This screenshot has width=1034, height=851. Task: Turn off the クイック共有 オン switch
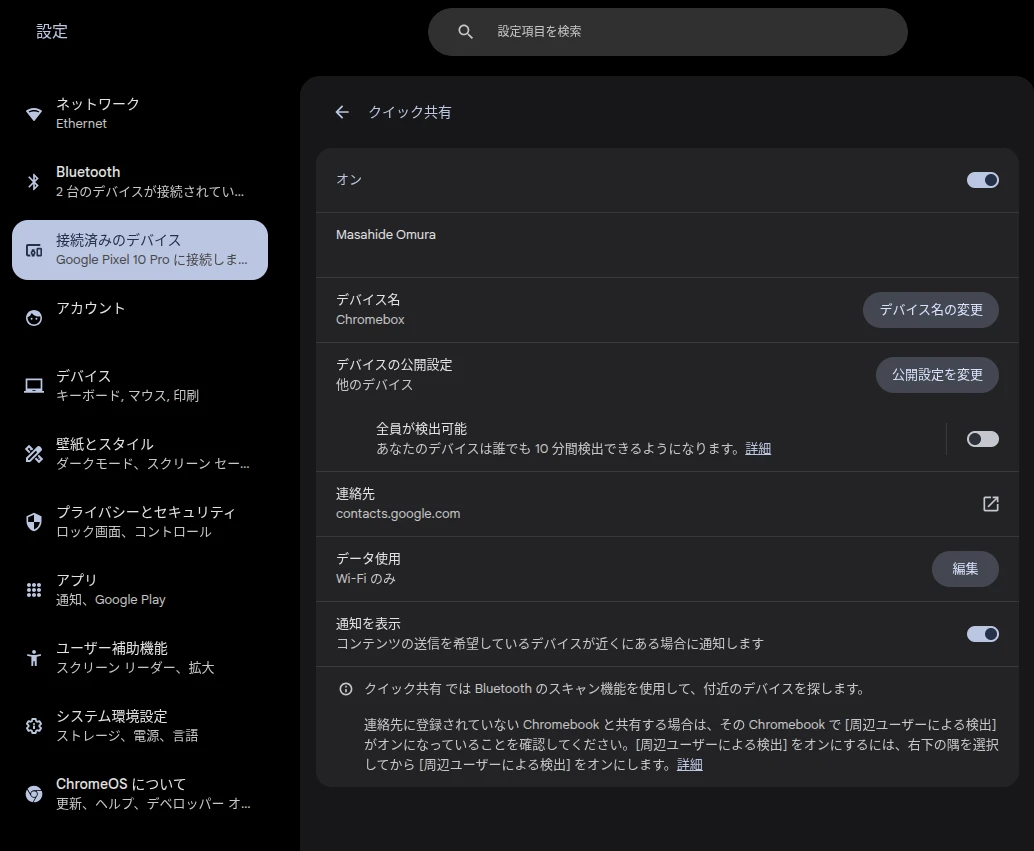click(982, 180)
